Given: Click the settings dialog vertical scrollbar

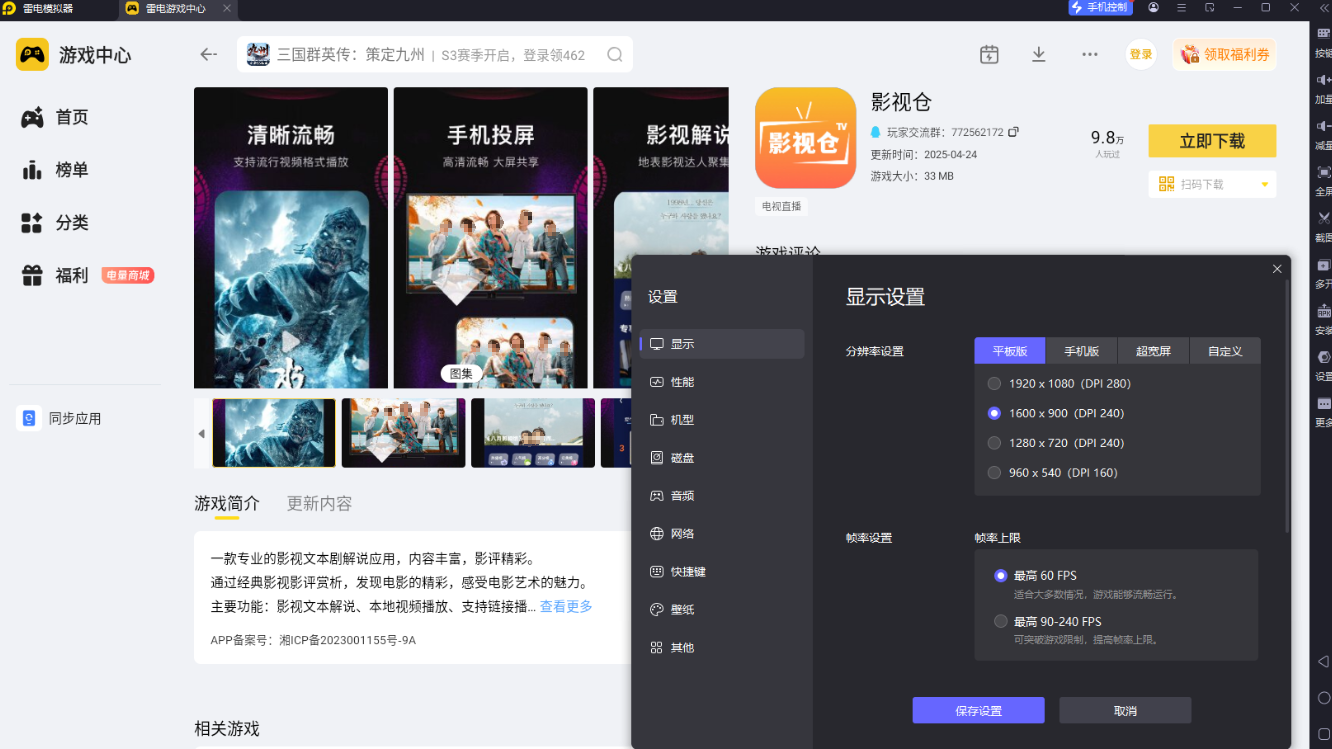Looking at the screenshot, I should click(1287, 400).
